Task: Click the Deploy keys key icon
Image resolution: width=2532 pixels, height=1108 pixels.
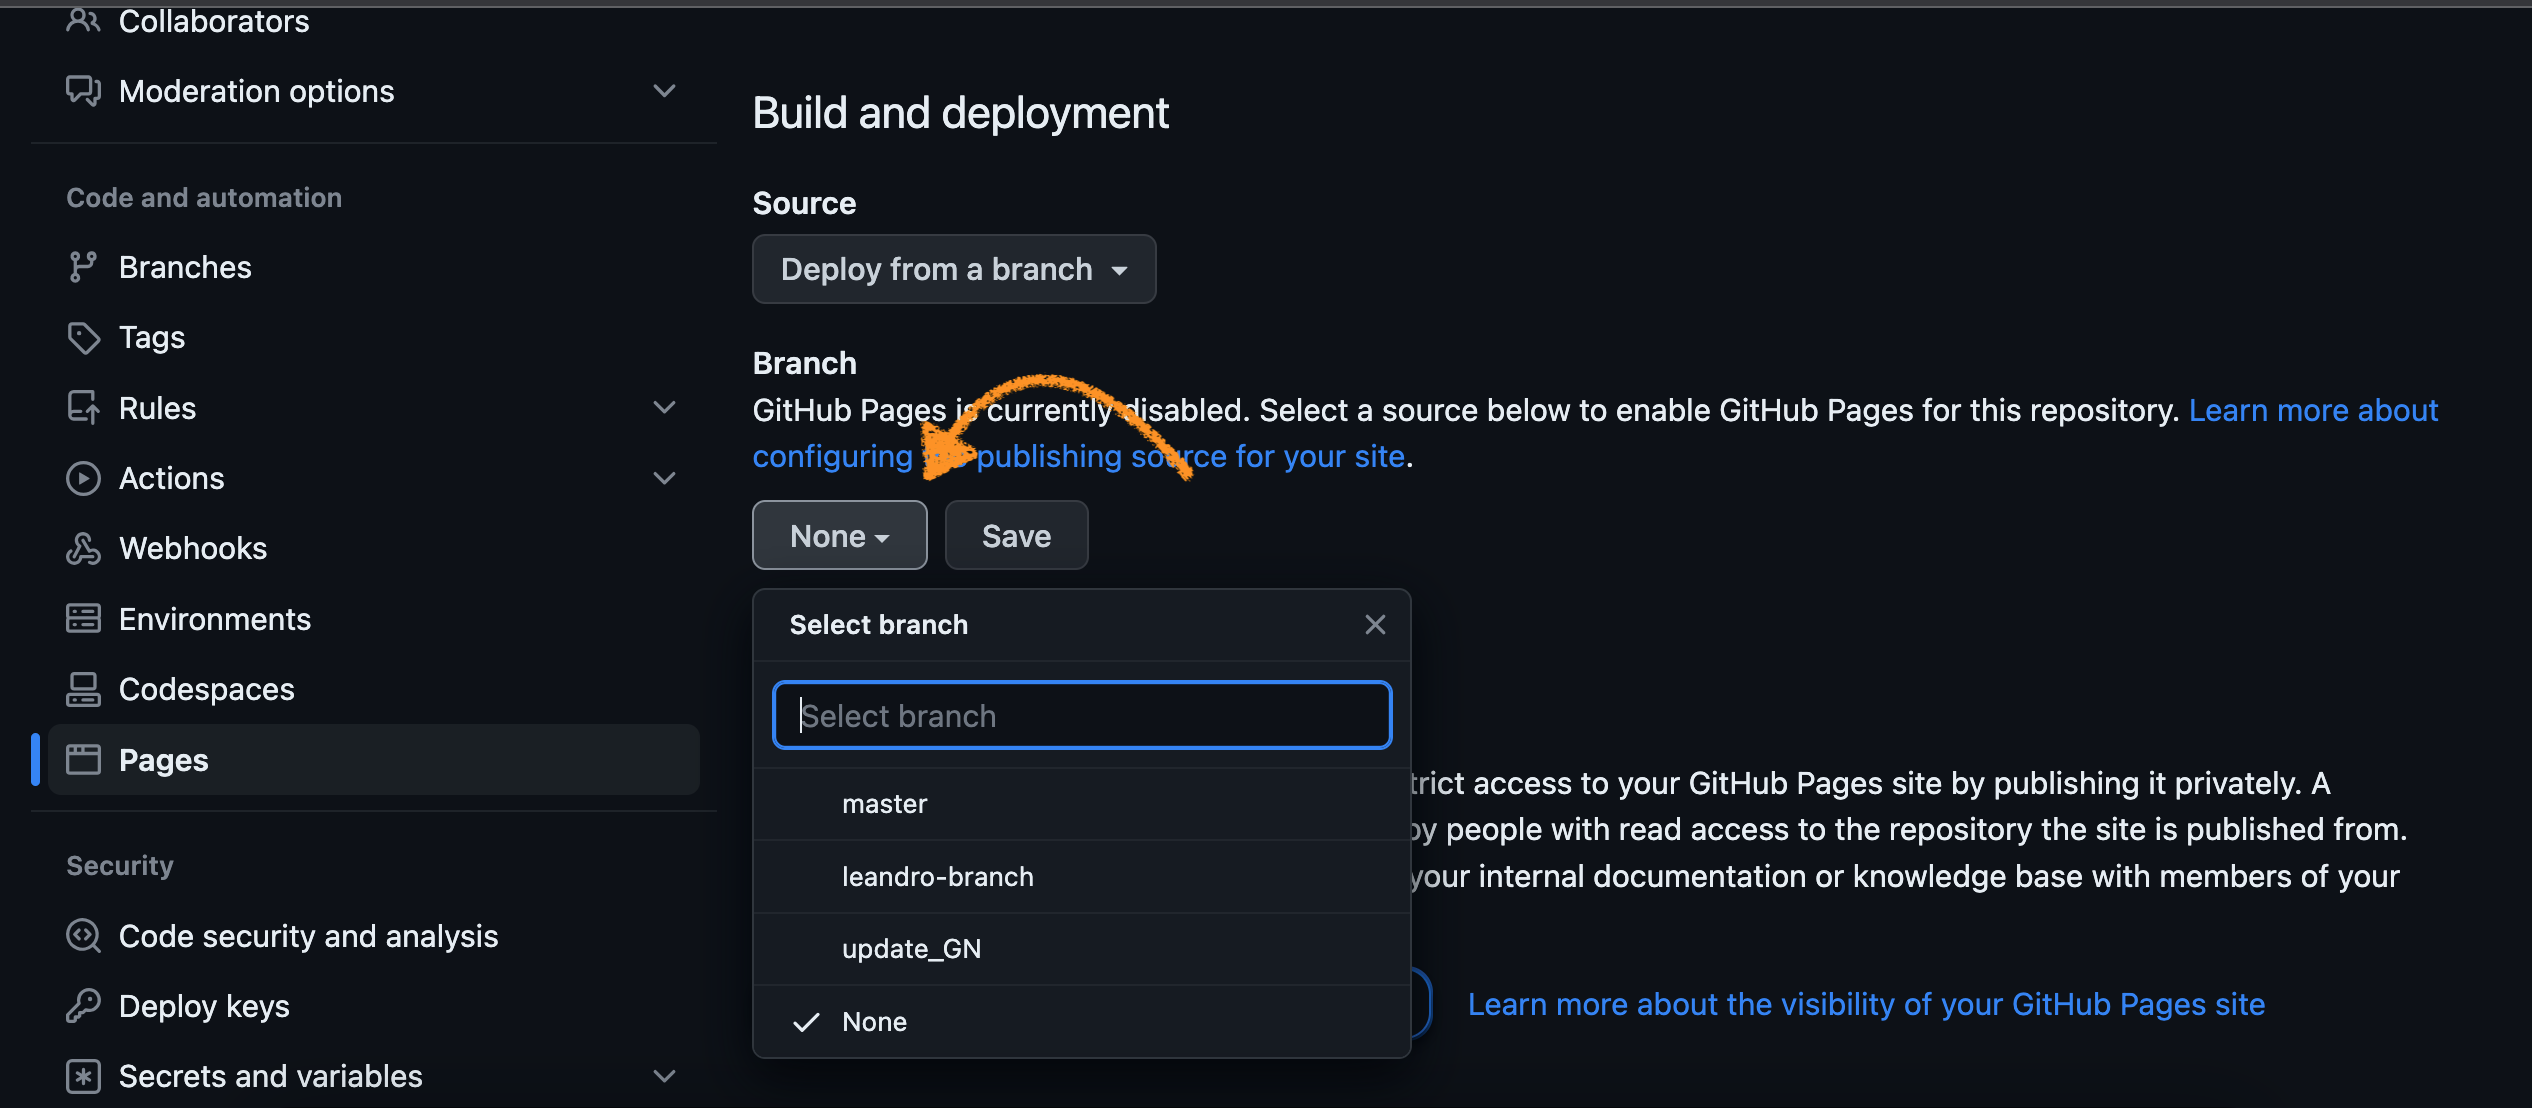Action: tap(83, 1006)
